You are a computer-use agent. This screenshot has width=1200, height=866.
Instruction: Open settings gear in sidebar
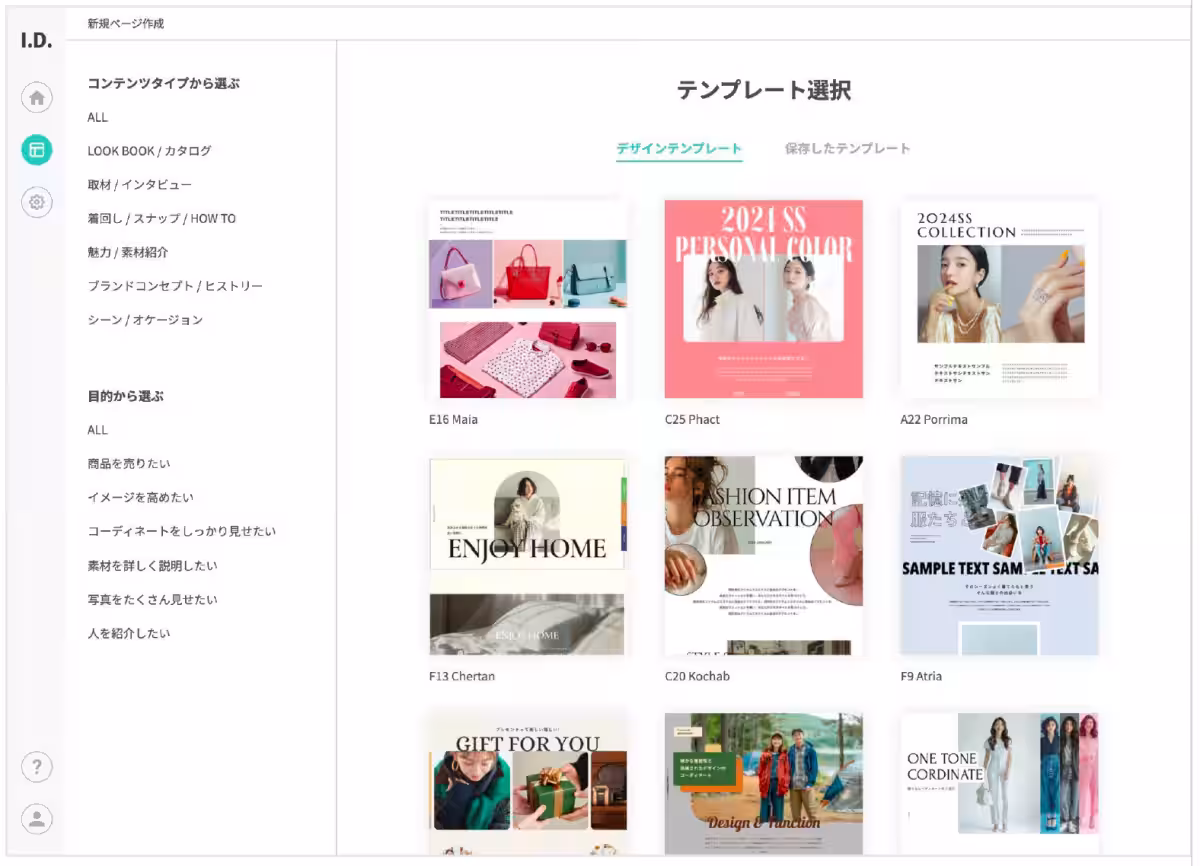[37, 202]
